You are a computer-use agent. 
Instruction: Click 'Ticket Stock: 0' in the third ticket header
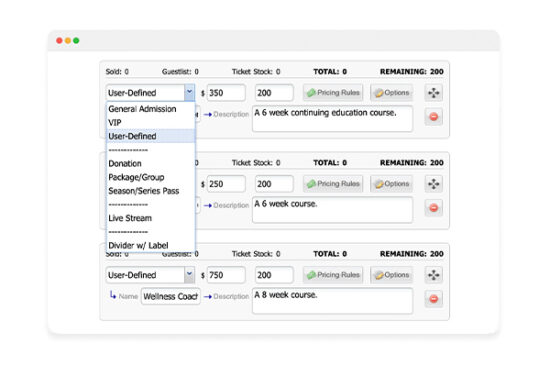coord(256,254)
